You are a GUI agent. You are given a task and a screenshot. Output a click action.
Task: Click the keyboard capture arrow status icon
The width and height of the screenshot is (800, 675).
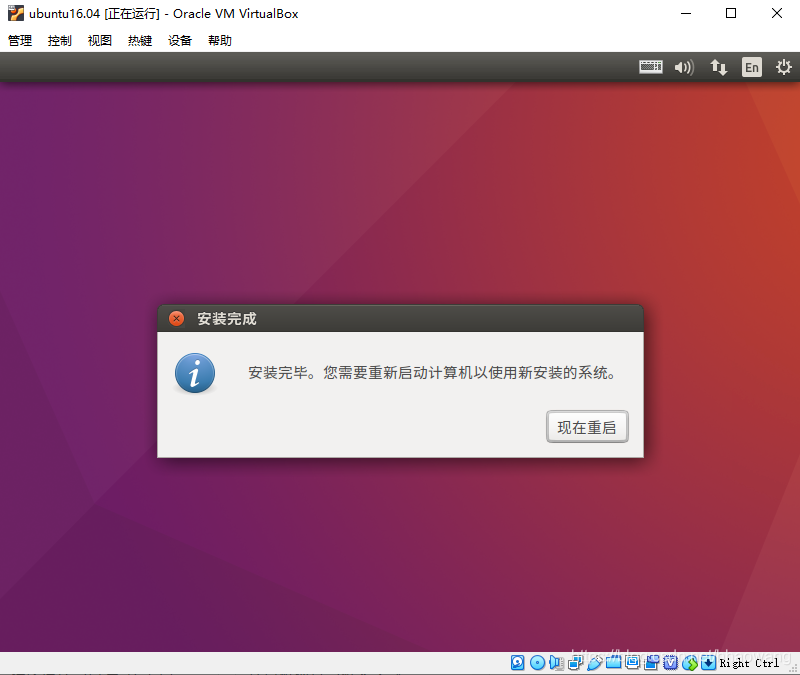click(x=708, y=663)
